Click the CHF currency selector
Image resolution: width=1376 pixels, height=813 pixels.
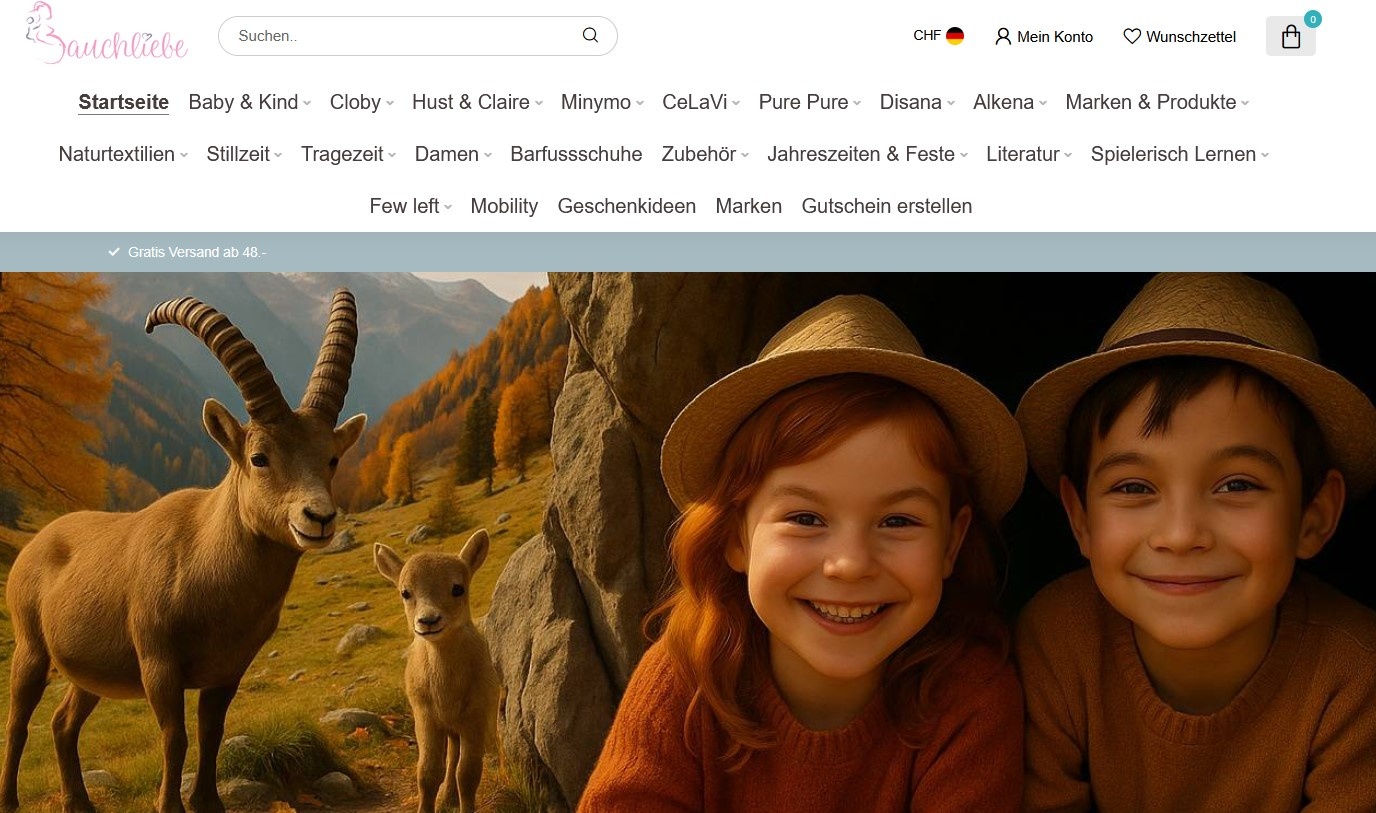926,36
